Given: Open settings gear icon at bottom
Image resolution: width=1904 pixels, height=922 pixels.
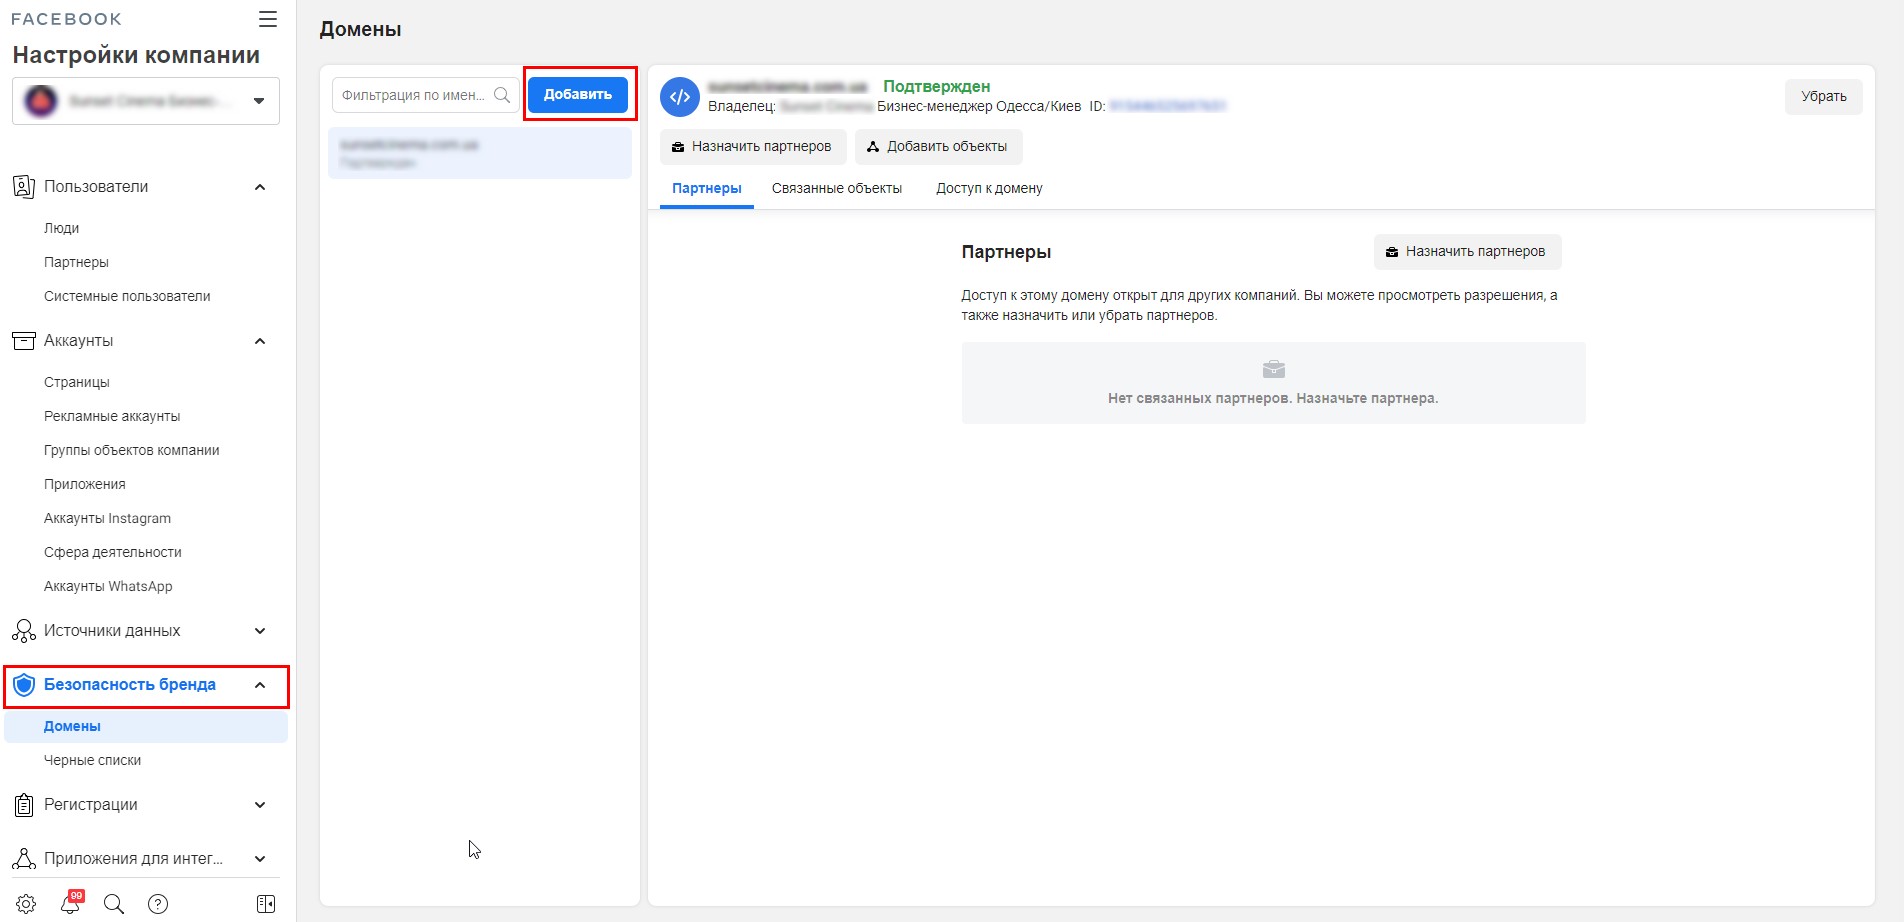Looking at the screenshot, I should coord(26,904).
